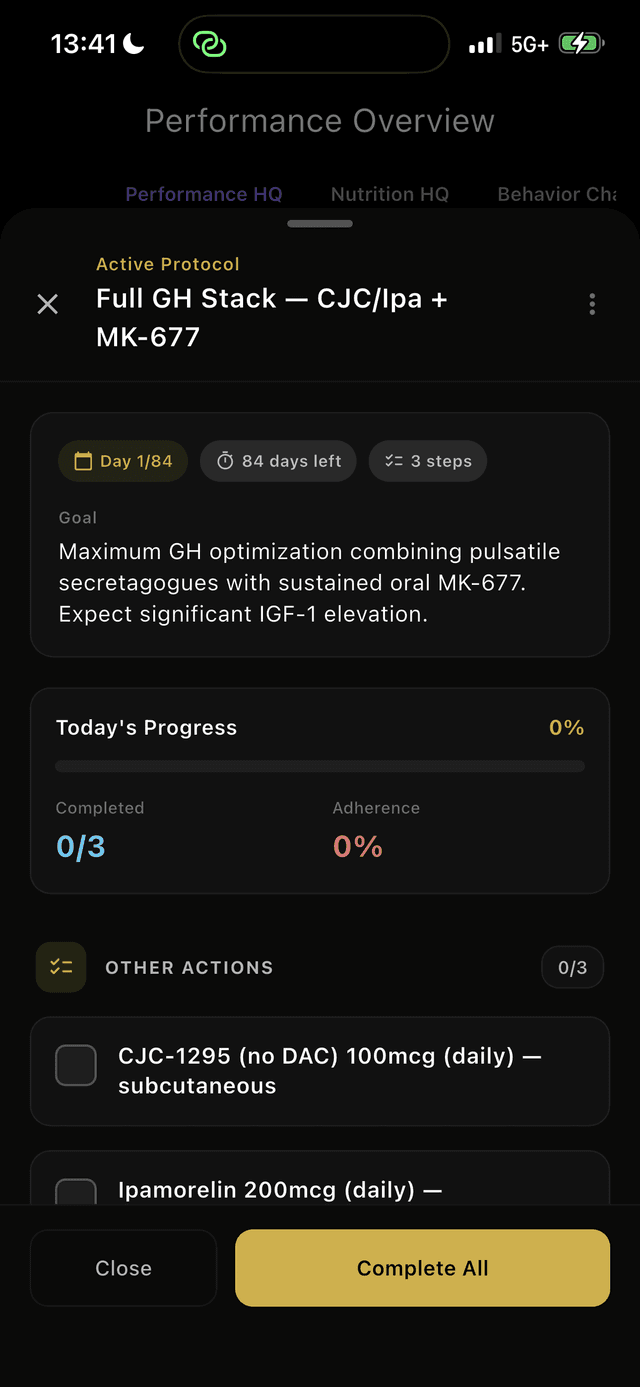The height and width of the screenshot is (1387, 640).
Task: Tap the checklist icon in 3 steps chip
Action: point(394,461)
